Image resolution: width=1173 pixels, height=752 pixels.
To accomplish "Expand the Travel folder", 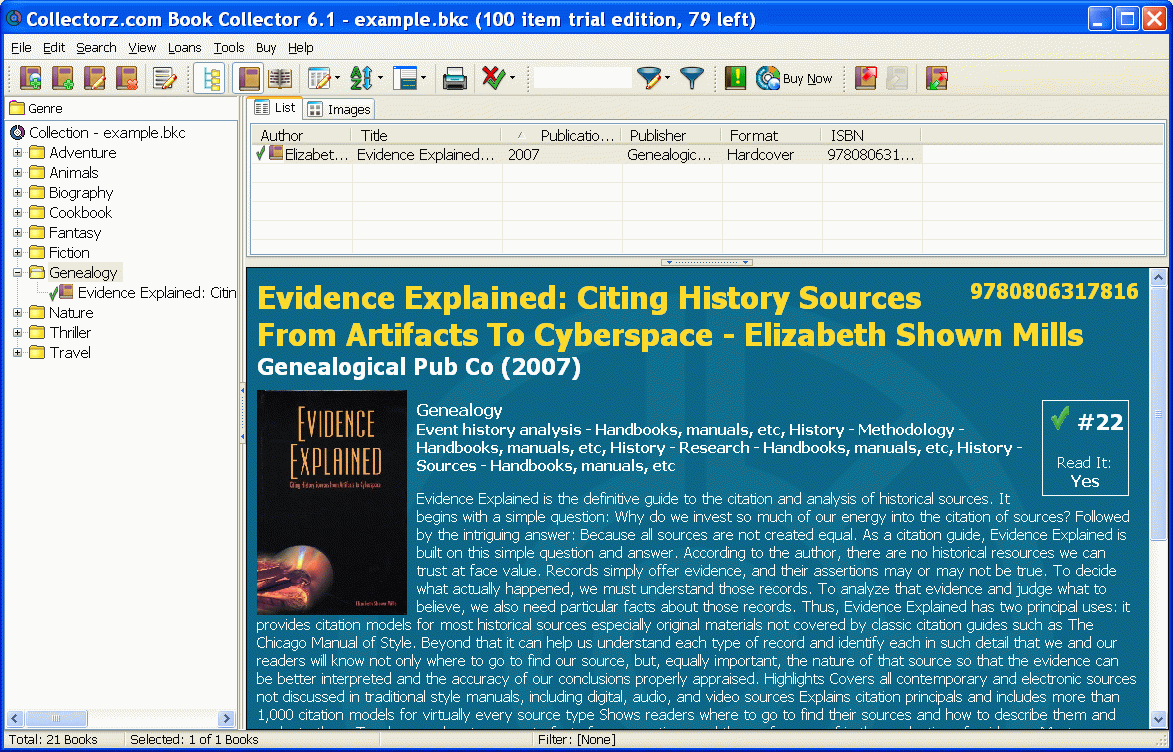I will 17,352.
